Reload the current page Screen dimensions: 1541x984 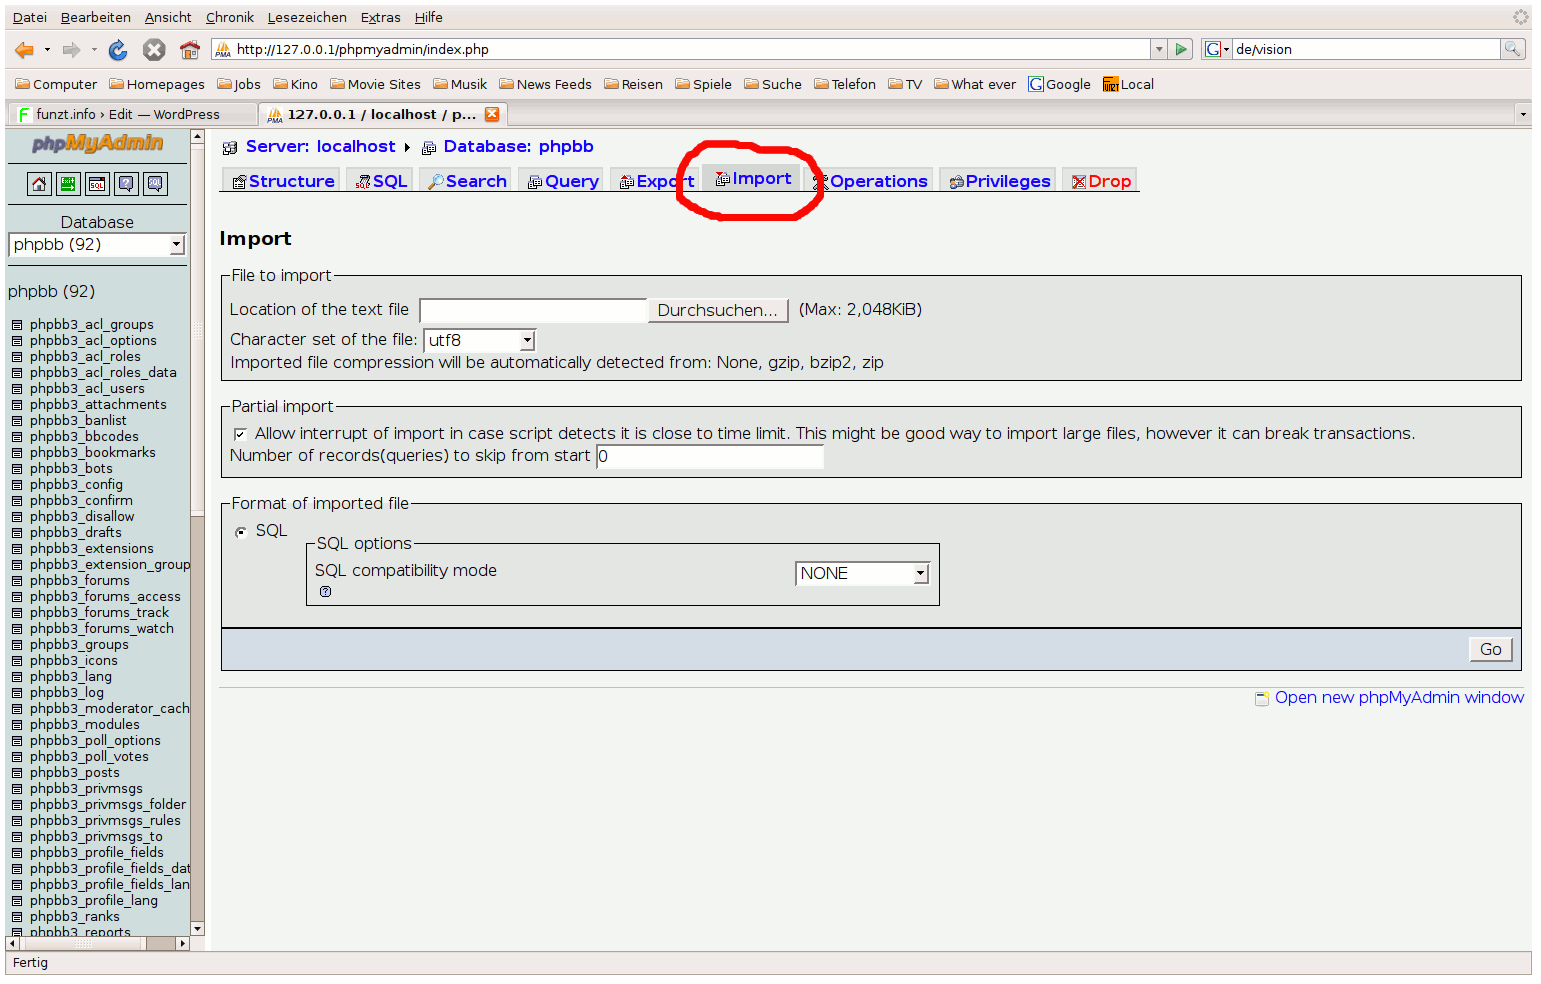[x=118, y=50]
